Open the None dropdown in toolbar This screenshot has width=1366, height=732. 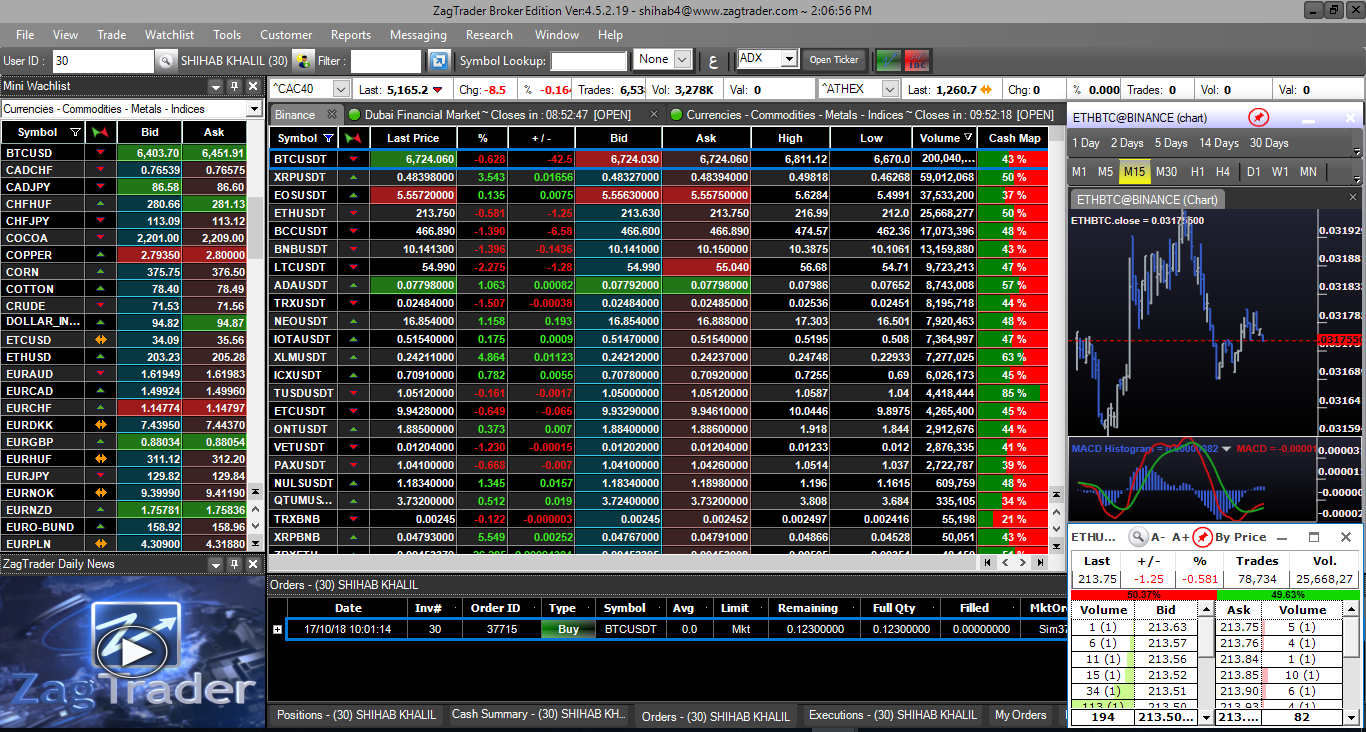(683, 60)
